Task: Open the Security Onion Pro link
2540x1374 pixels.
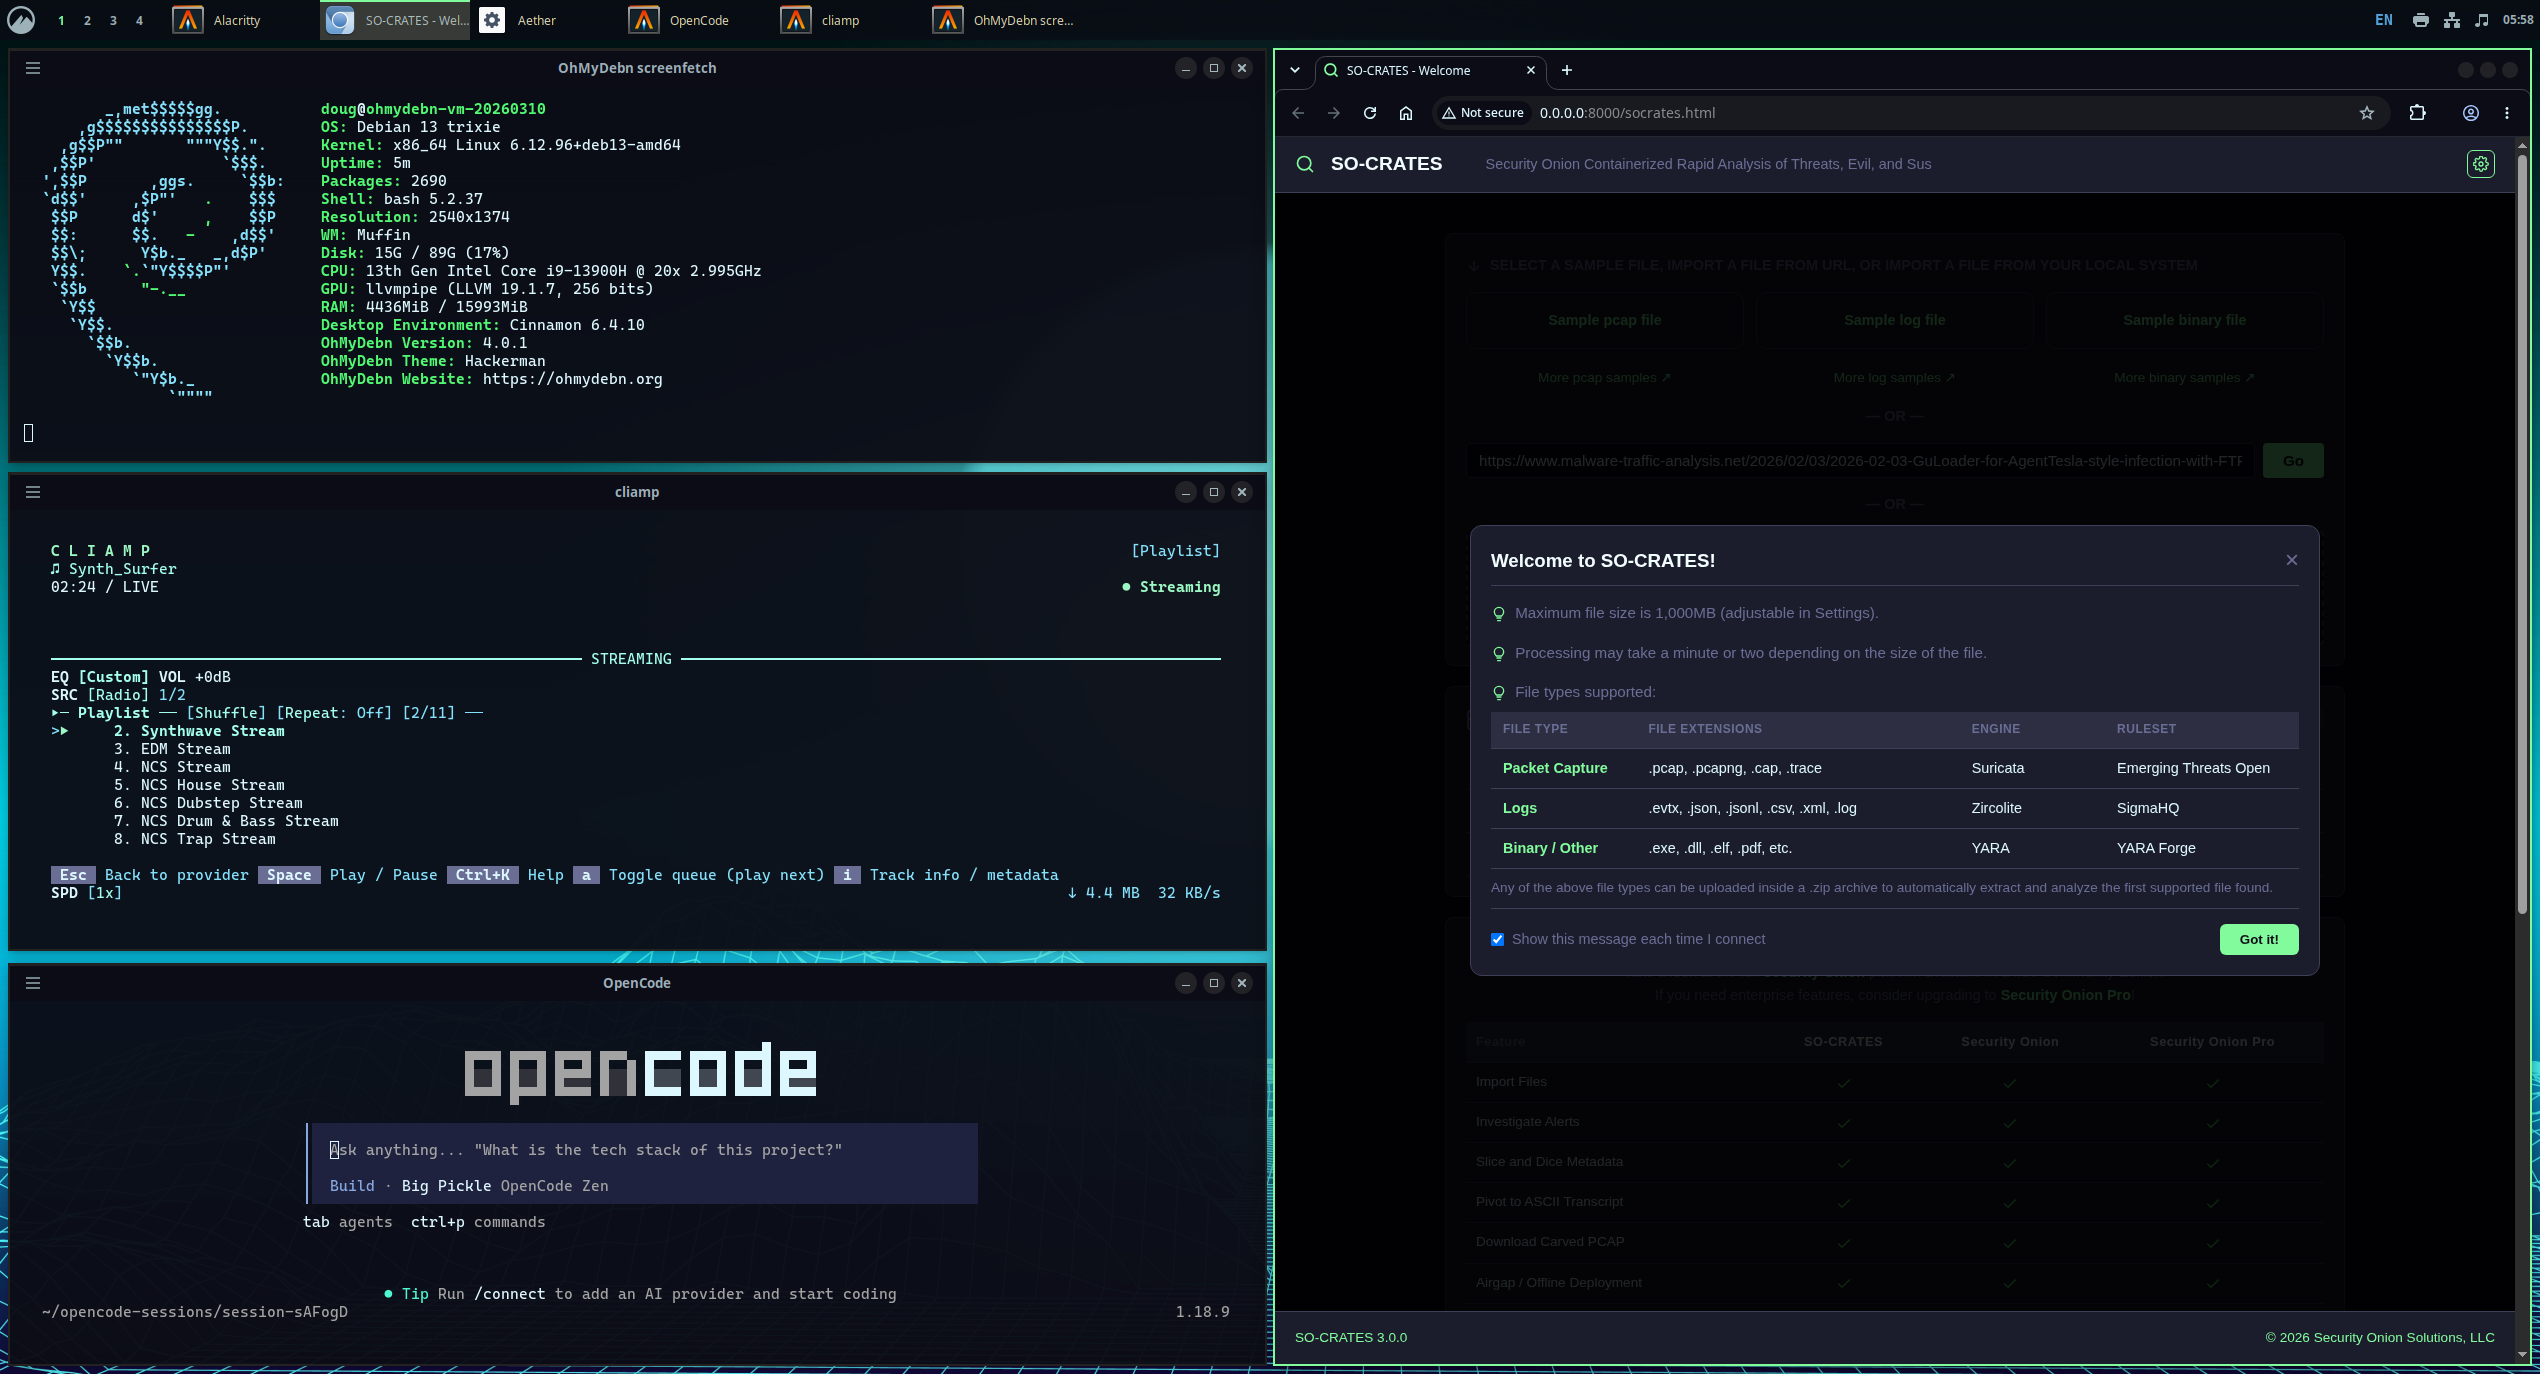Action: [2065, 995]
